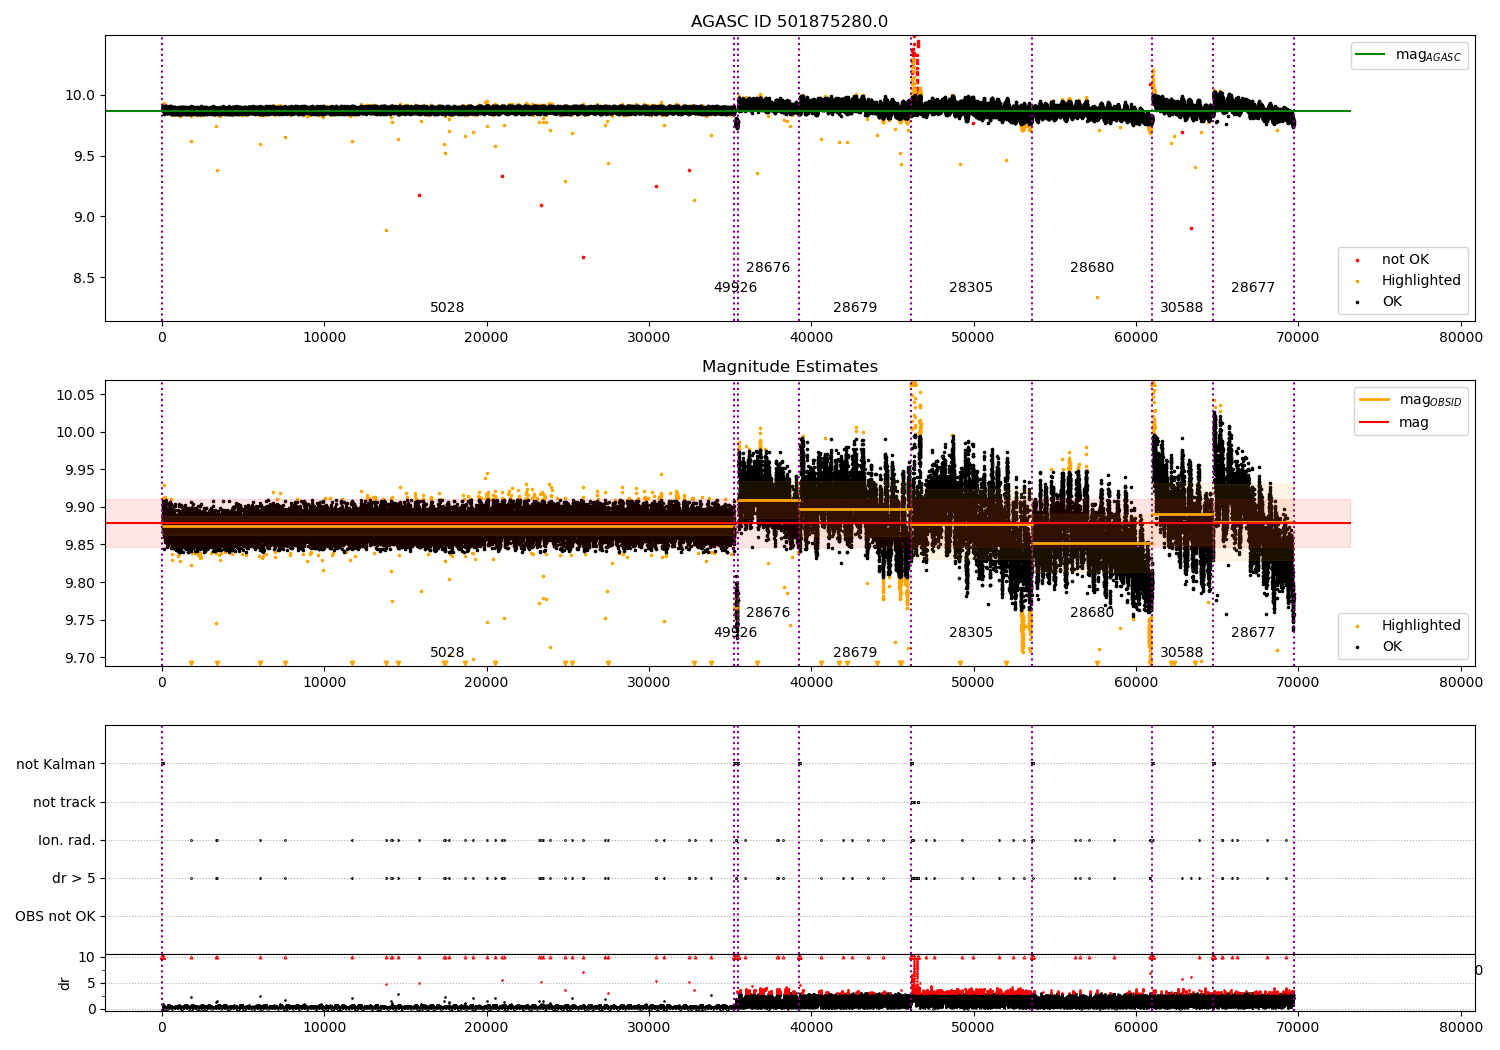
Task: Click x-tick 70000 on Magnitude Estimates plot
Action: [1298, 683]
